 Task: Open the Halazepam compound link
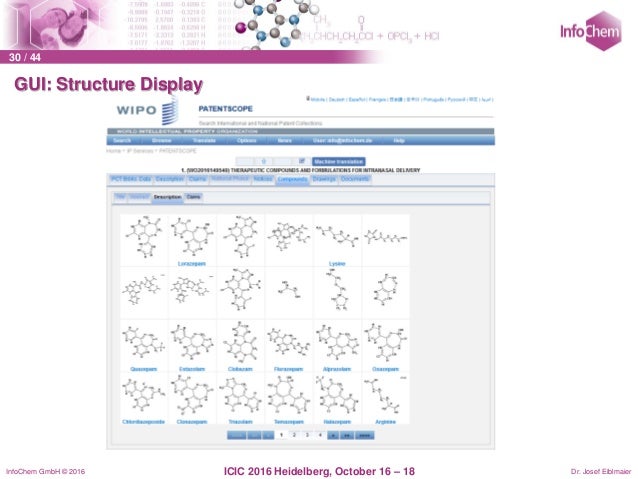[337, 422]
